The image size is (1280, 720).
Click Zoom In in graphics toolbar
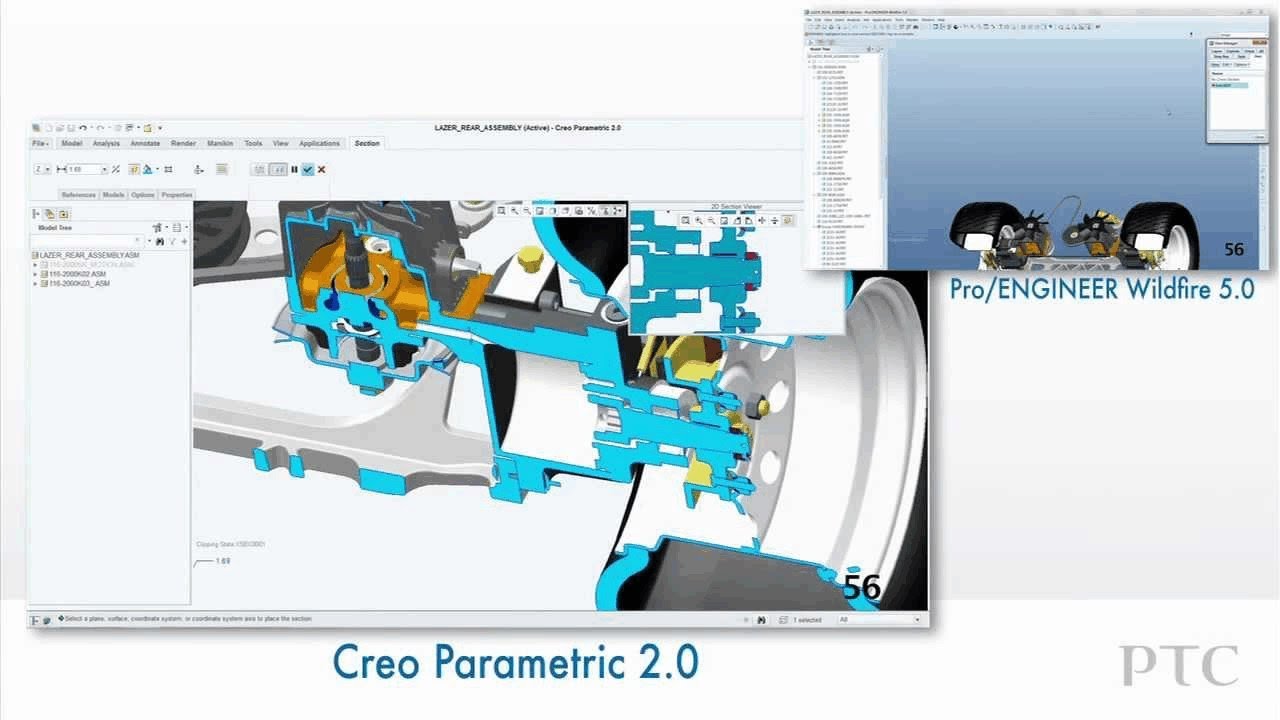[514, 211]
